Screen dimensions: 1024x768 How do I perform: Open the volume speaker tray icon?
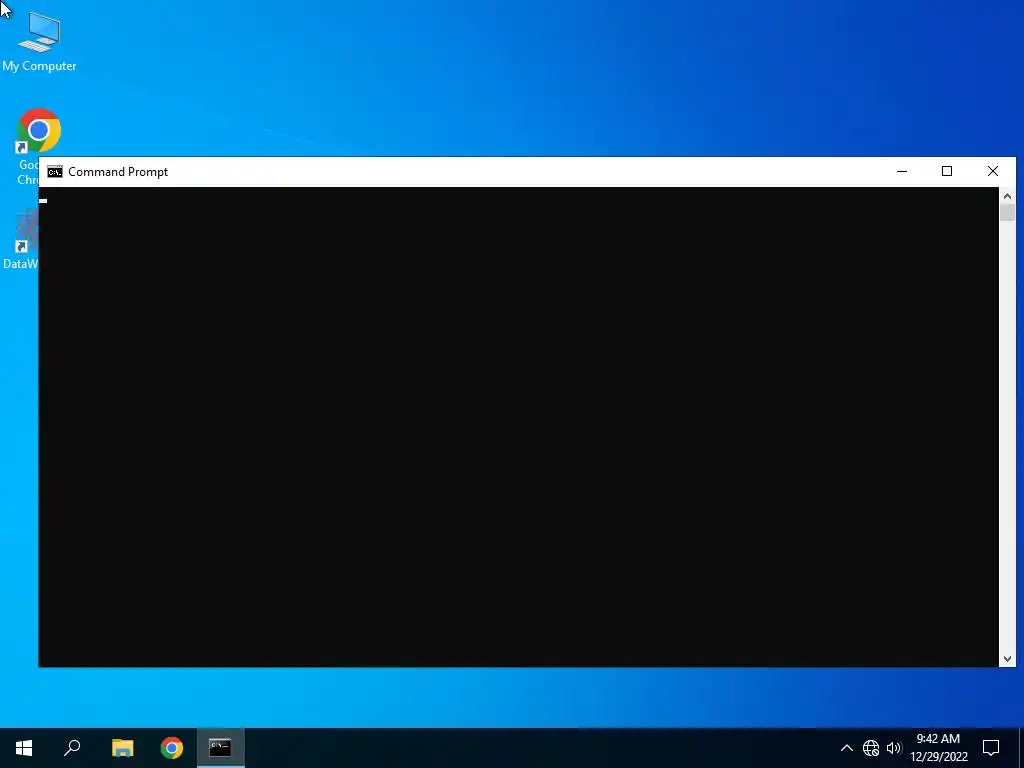[894, 748]
